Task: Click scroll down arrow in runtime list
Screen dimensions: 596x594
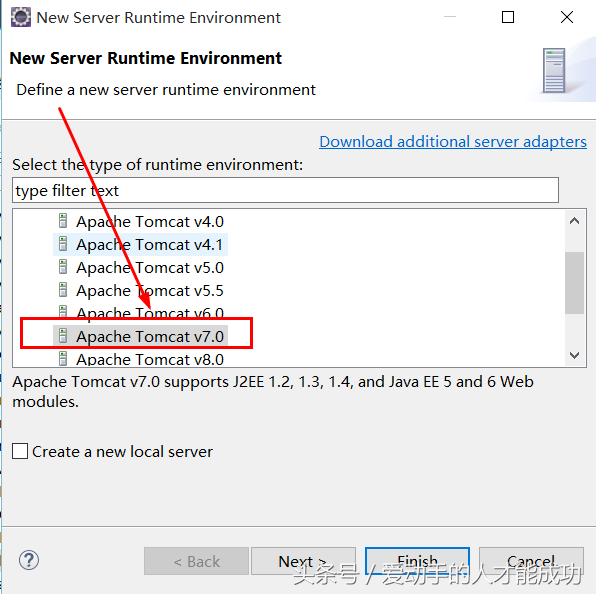Action: pos(574,355)
